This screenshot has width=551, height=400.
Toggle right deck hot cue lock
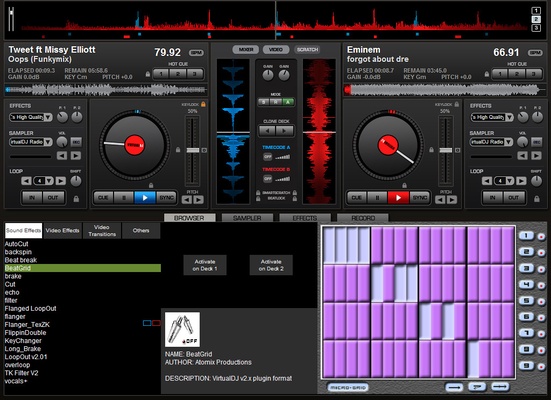[x=487, y=74]
